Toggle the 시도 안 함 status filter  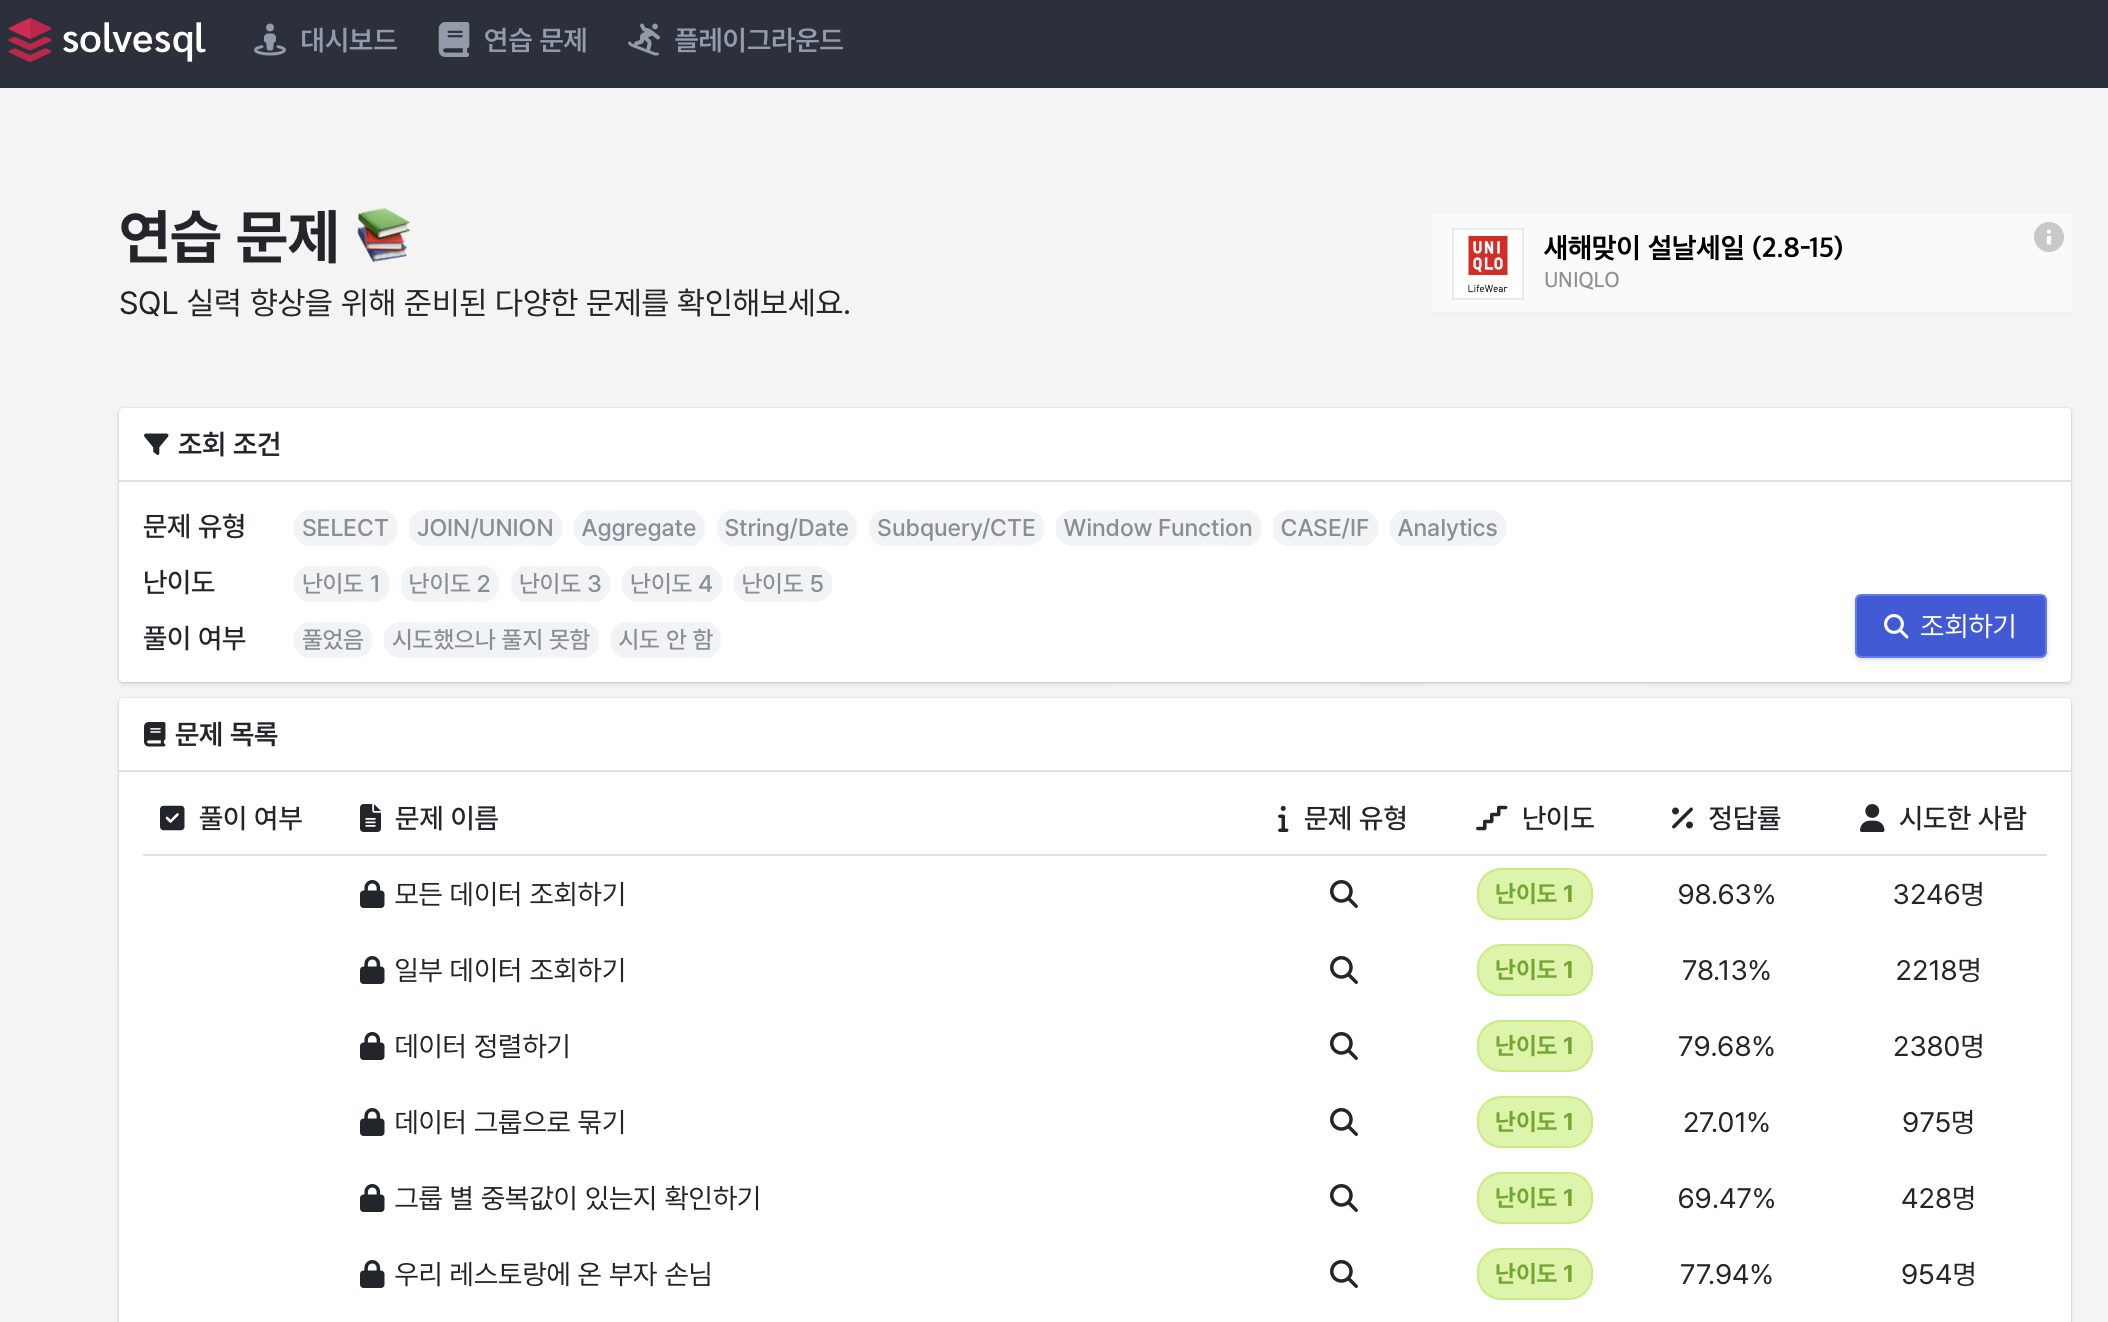(x=665, y=639)
